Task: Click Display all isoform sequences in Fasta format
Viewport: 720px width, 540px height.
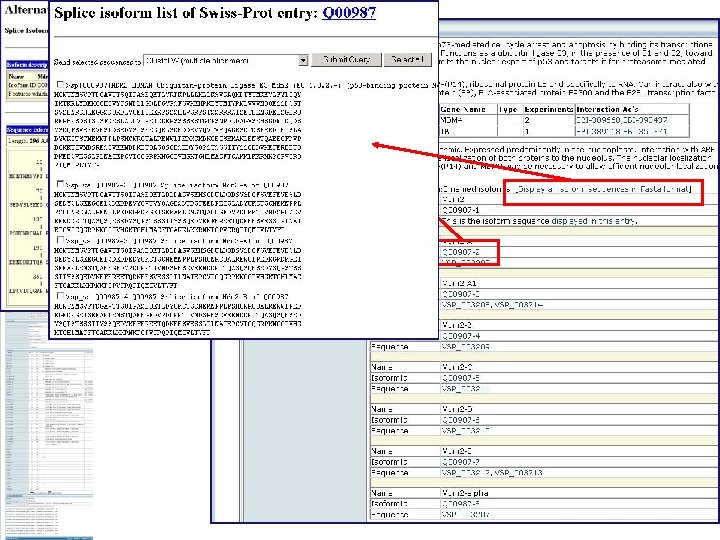Action: 603,189
